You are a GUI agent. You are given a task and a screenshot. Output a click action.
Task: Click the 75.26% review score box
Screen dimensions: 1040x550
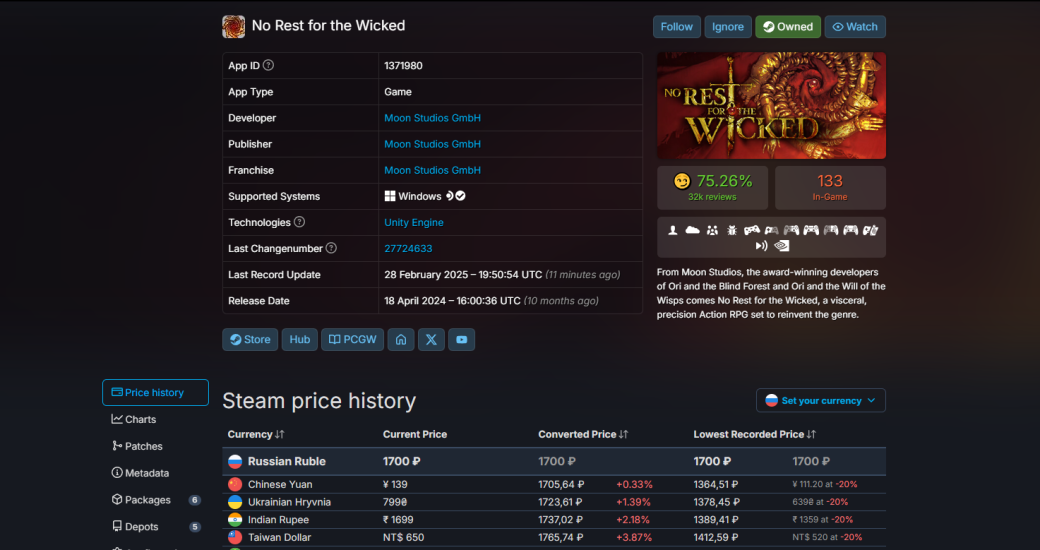712,188
